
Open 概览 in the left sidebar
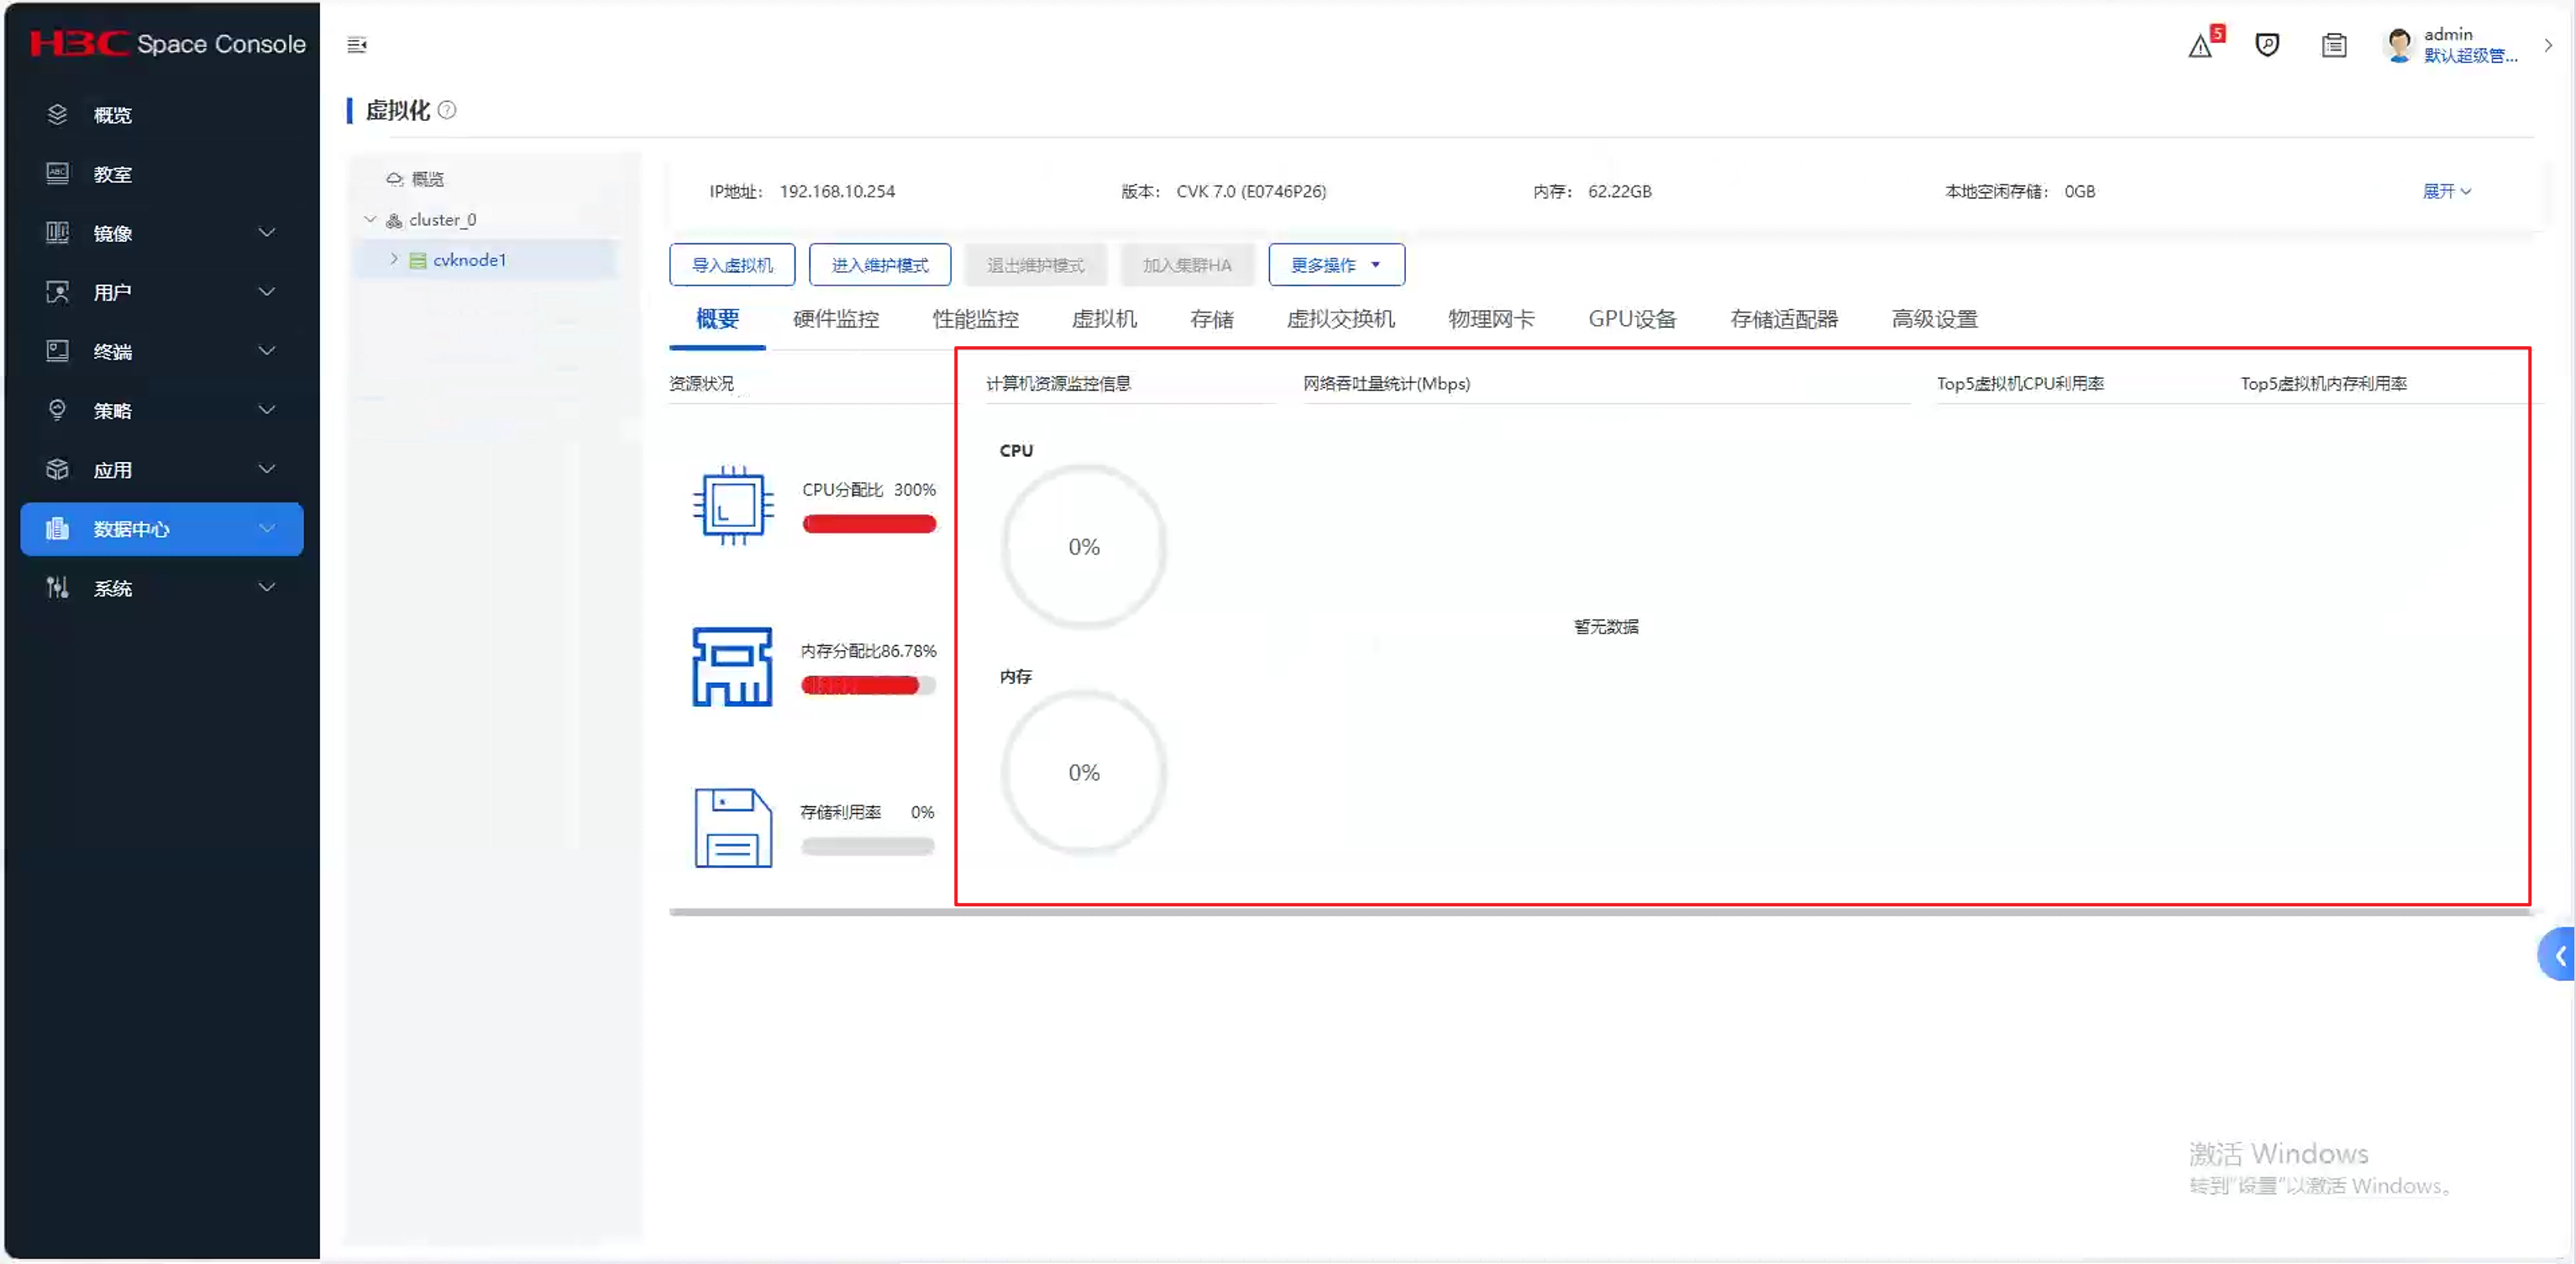pos(112,115)
